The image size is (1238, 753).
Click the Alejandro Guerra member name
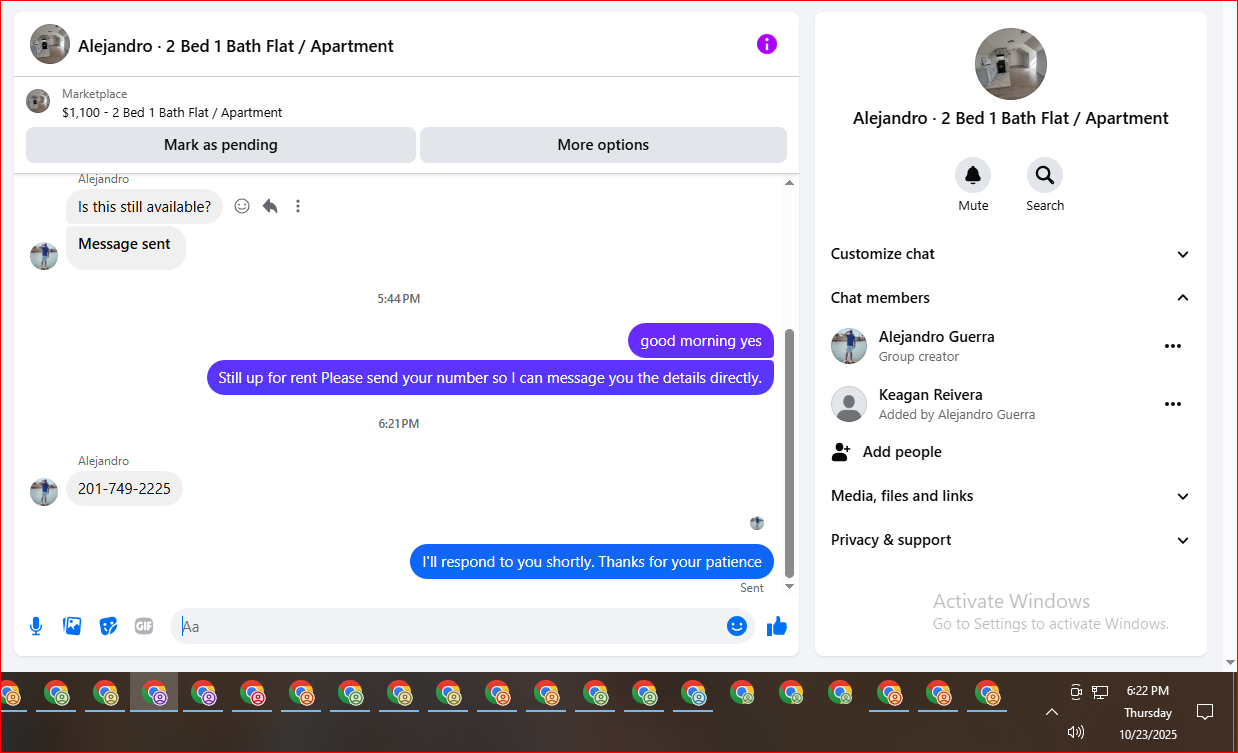point(936,337)
